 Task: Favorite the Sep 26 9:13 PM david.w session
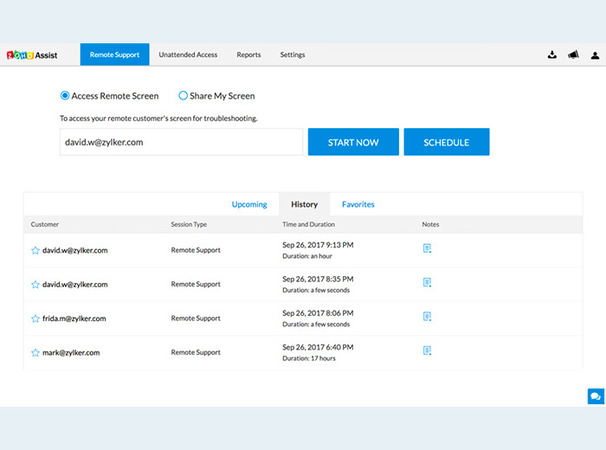pyautogui.click(x=35, y=250)
